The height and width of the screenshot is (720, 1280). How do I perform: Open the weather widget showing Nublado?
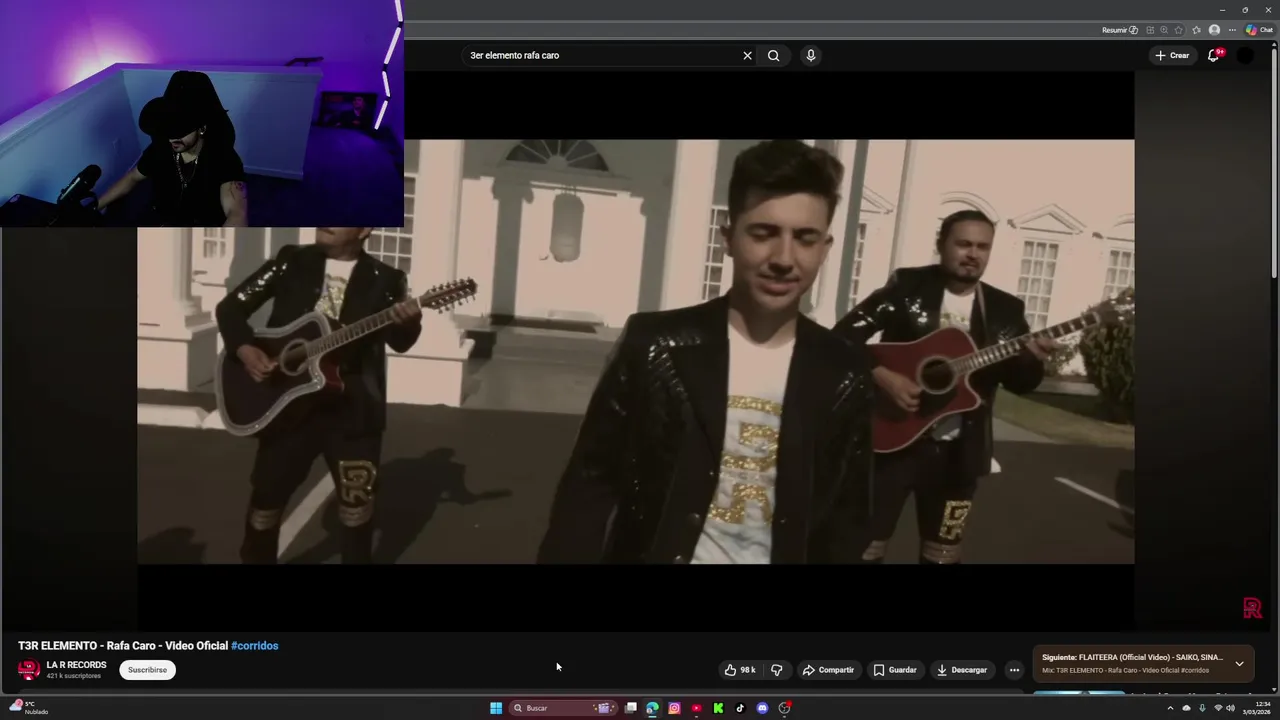tap(28, 708)
